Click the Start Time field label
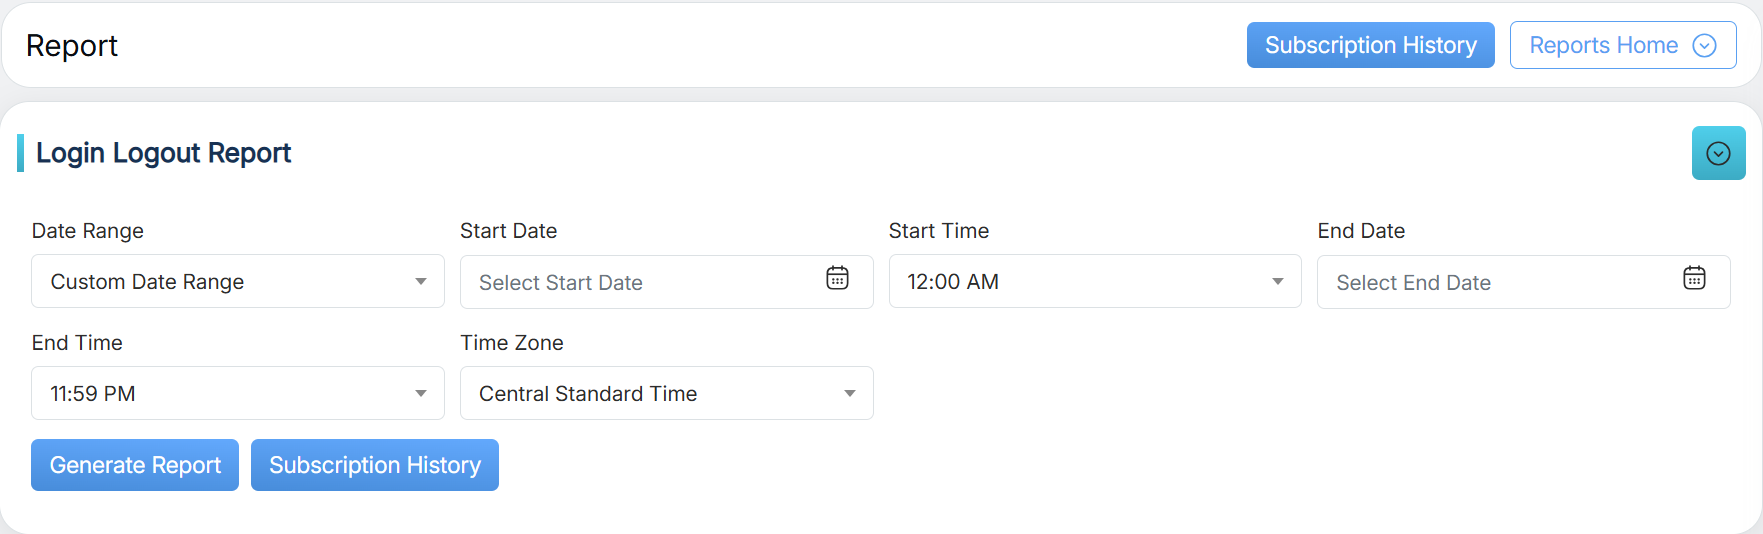1763x534 pixels. pos(939,231)
